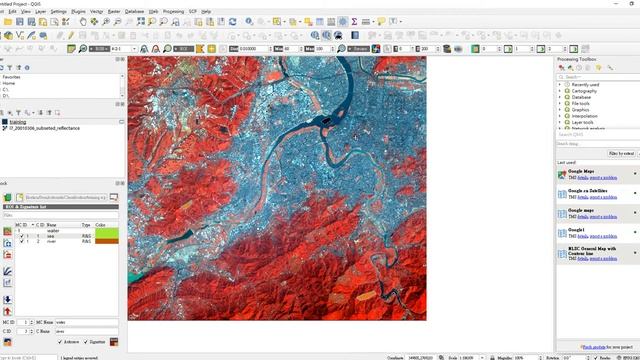Open RGB band combination dropdown in SCP toolbar

[134, 49]
